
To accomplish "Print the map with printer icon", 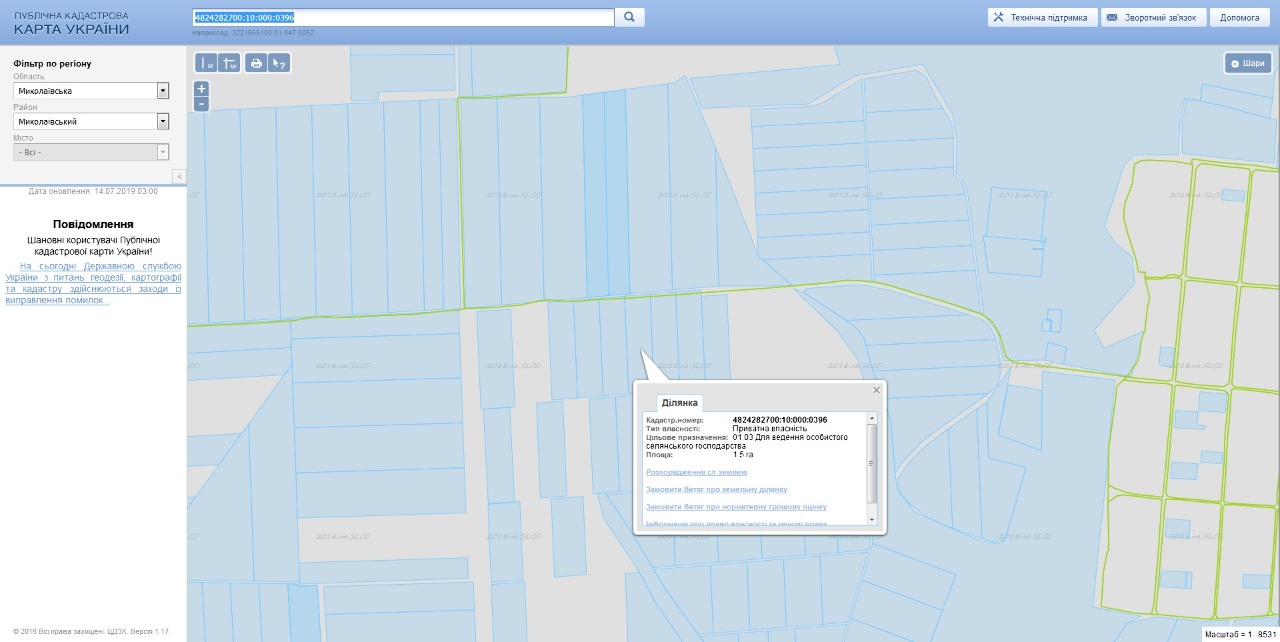I will click(x=256, y=63).
